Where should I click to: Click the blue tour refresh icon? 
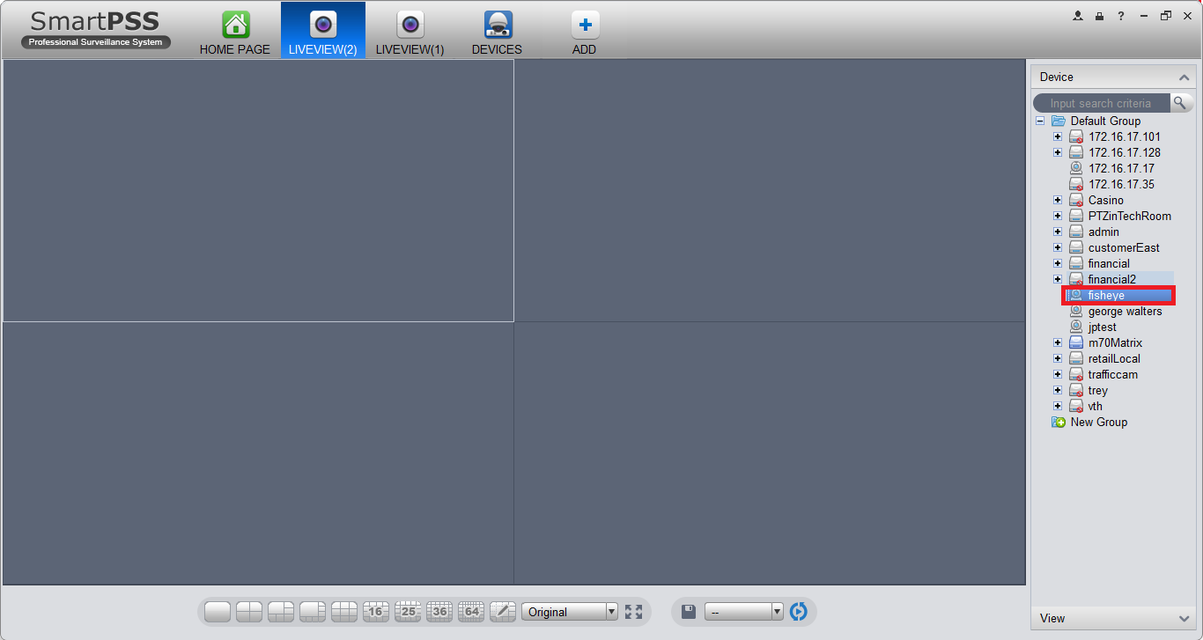(798, 611)
